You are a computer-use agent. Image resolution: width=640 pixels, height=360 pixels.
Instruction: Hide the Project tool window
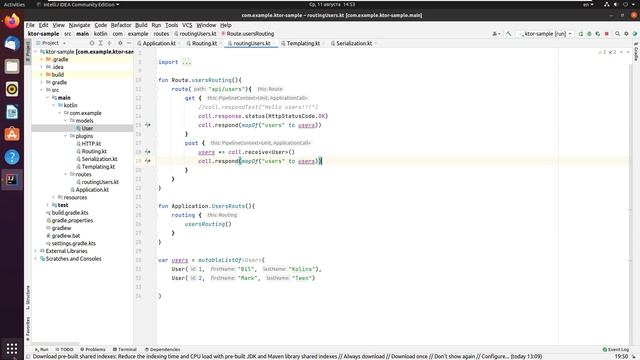[x=129, y=43]
